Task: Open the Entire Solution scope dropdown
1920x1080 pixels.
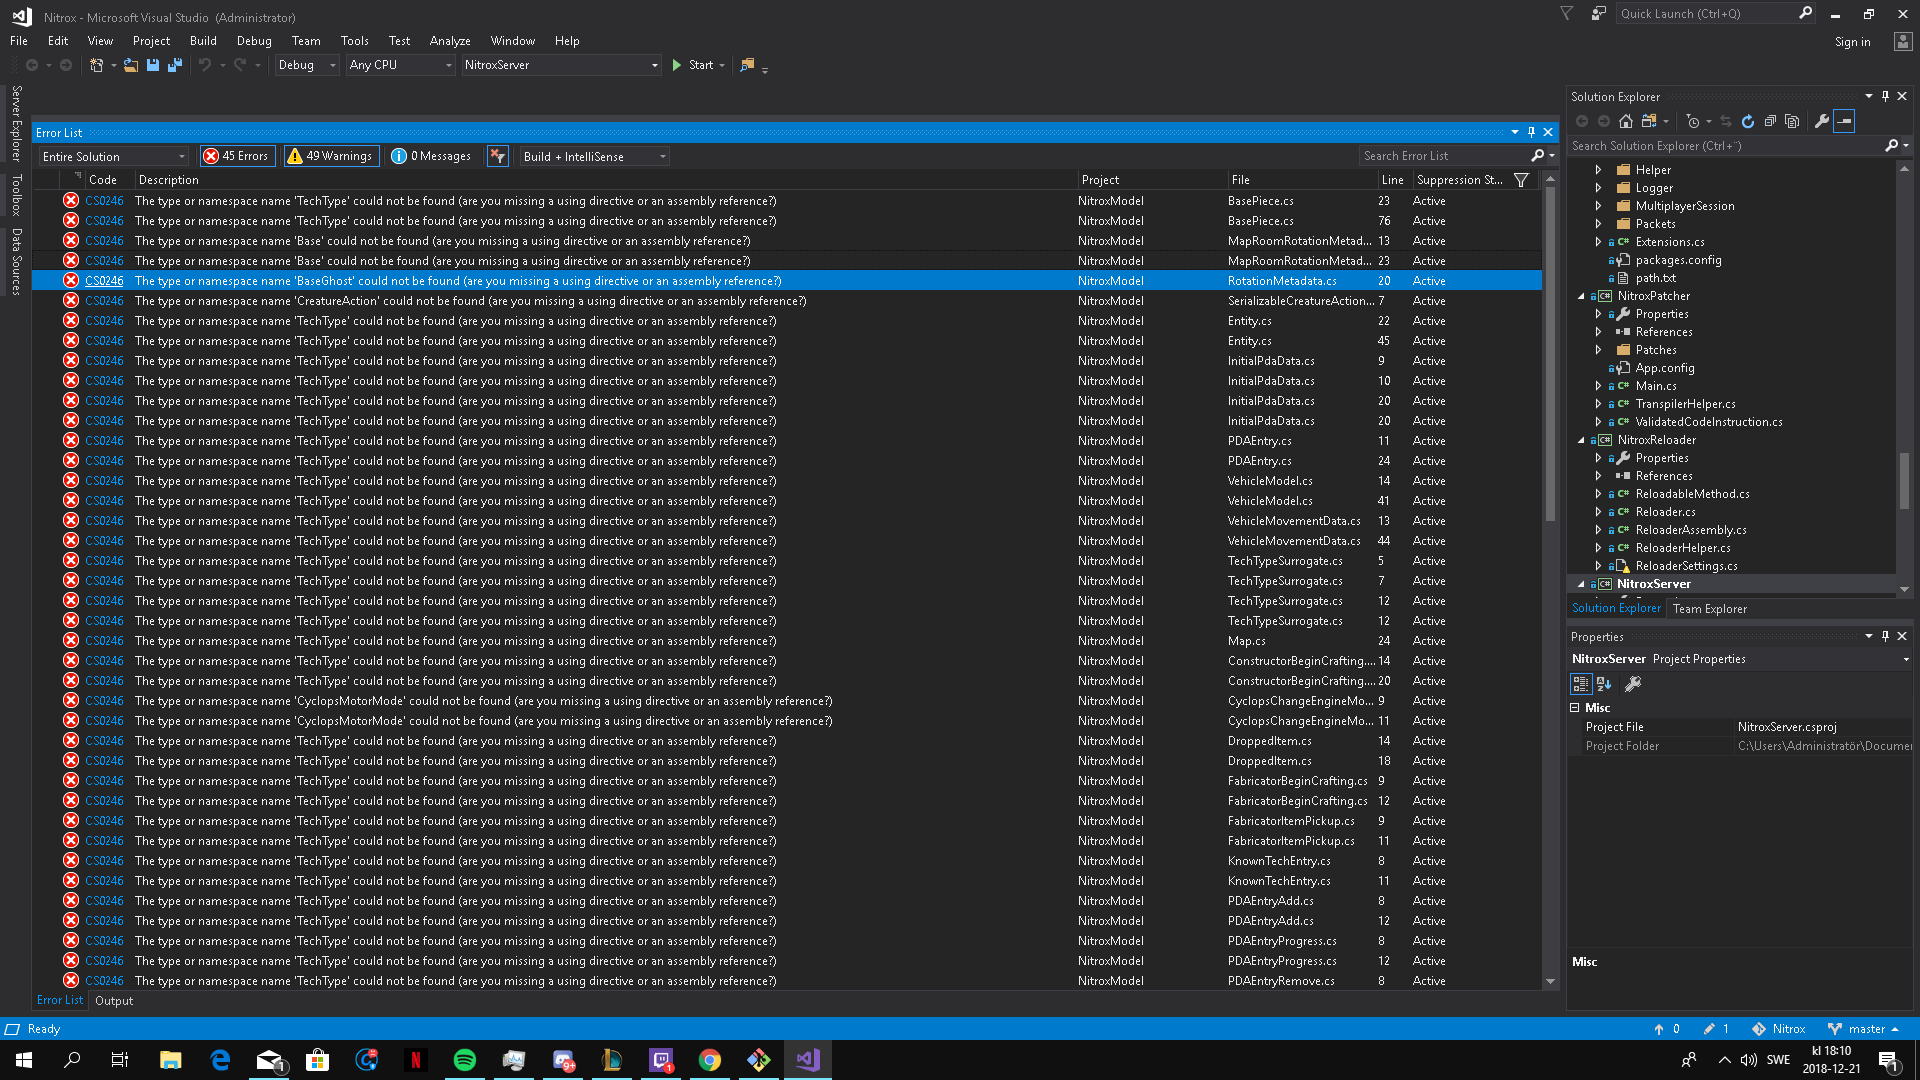Action: (180, 156)
